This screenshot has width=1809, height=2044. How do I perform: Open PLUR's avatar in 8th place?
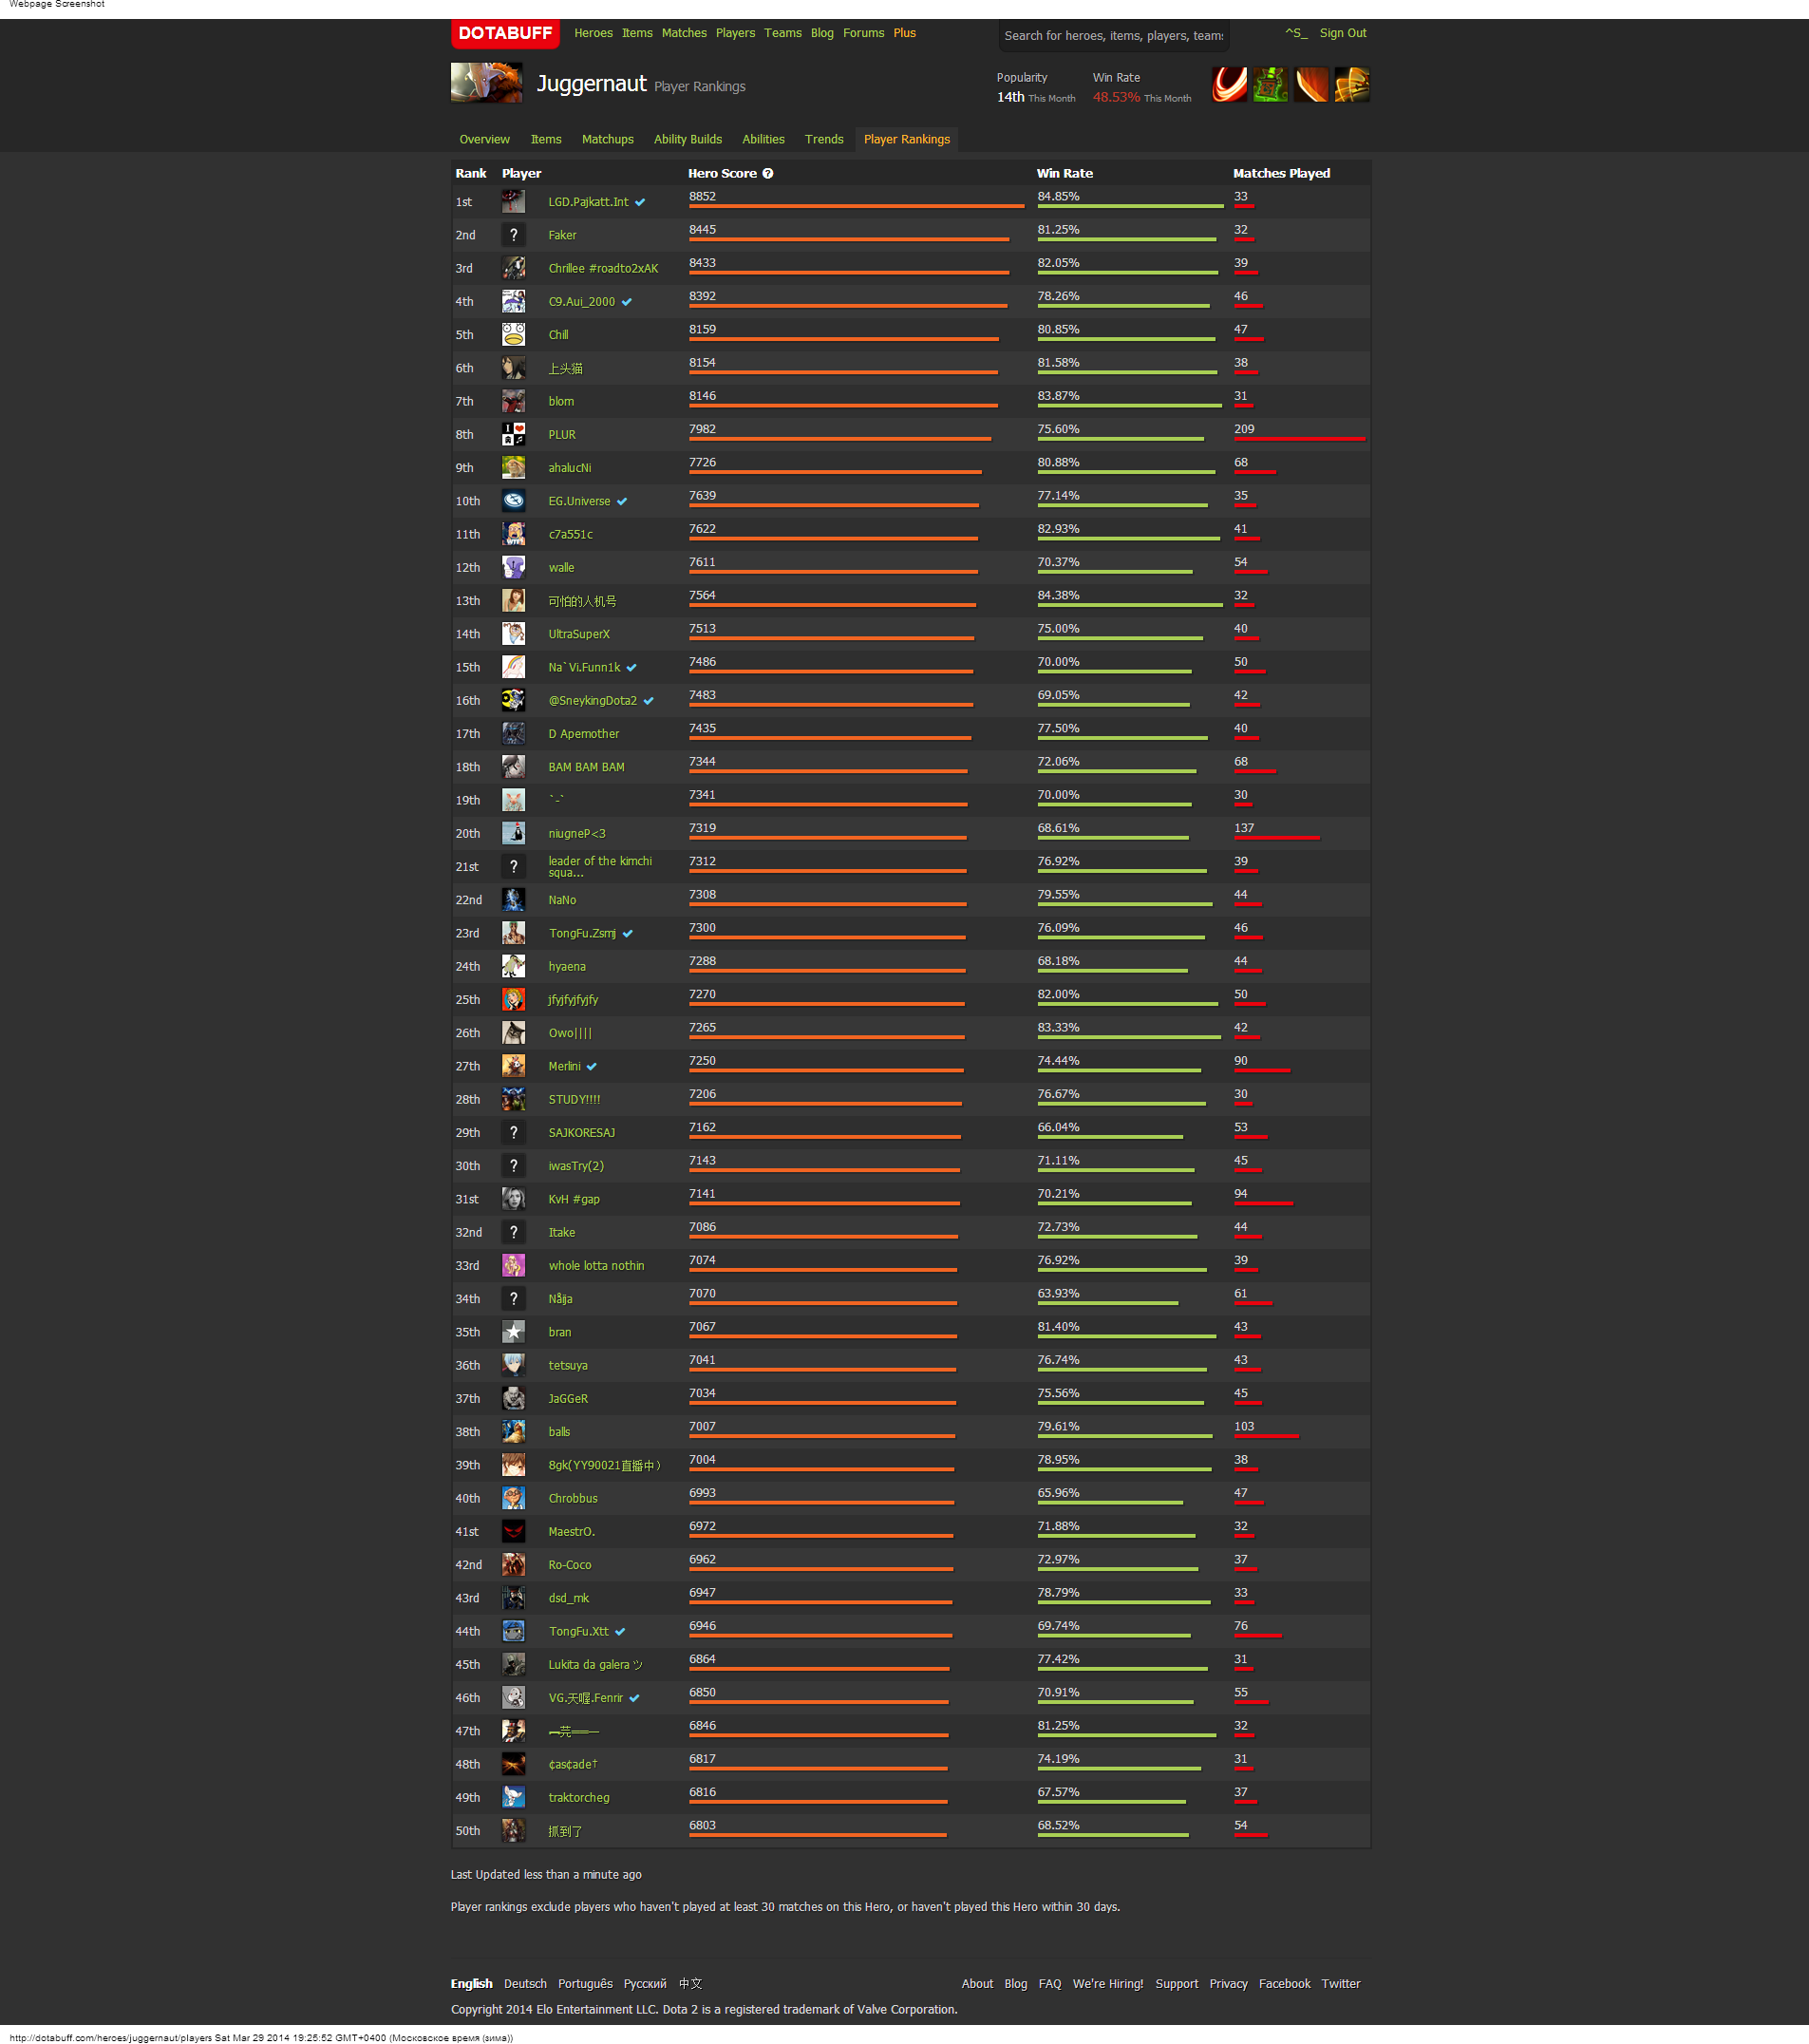tap(513, 435)
